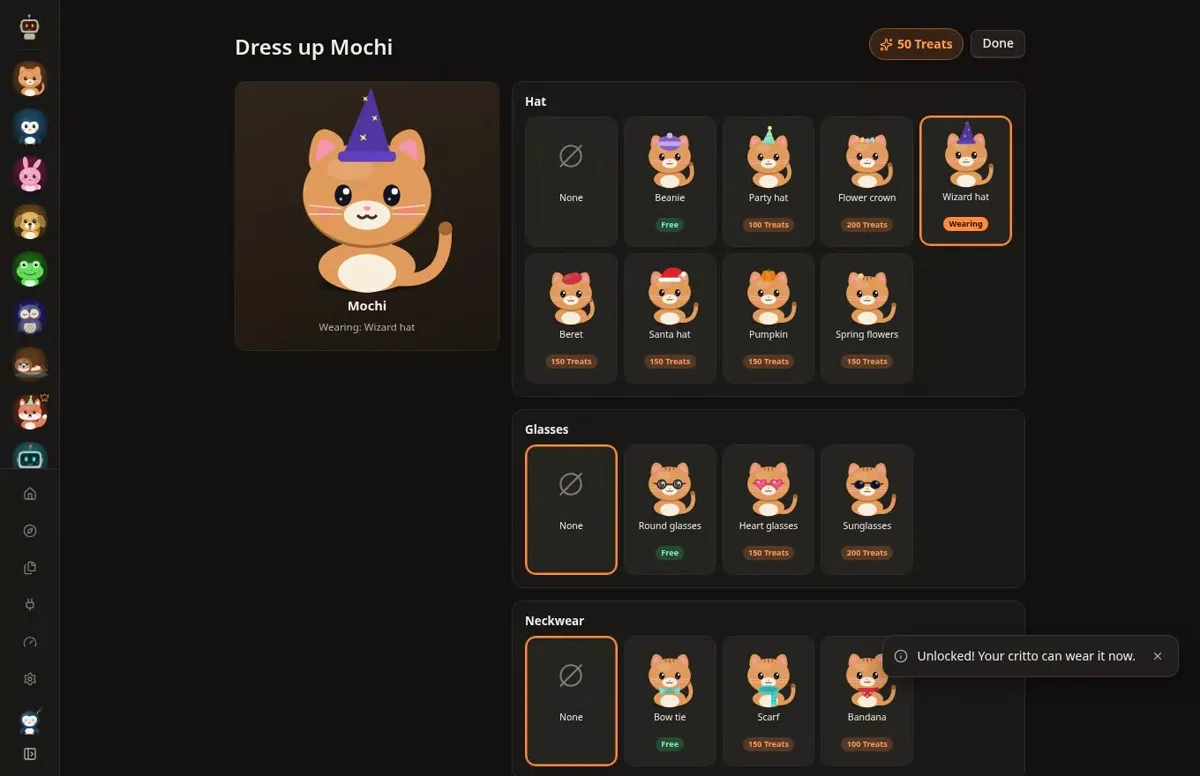This screenshot has height=776, width=1200.
Task: Select the teal robot avatar in sidebar
Action: [x=30, y=457]
